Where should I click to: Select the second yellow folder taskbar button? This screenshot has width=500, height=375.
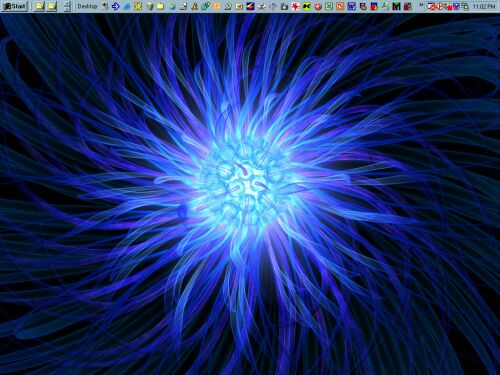[x=52, y=6]
